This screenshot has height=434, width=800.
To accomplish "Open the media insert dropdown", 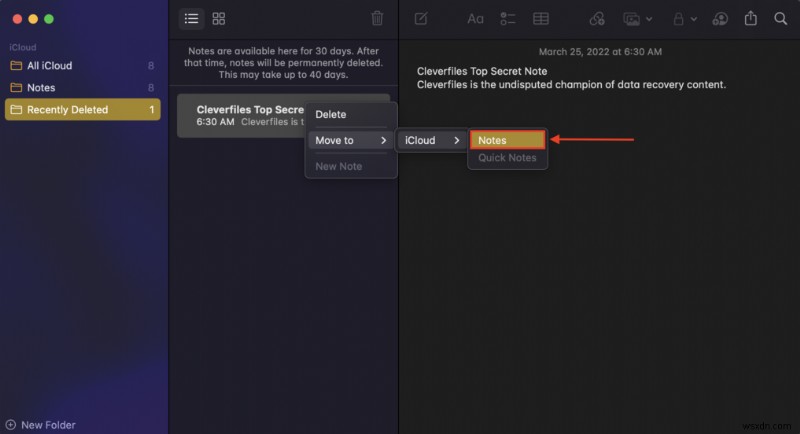I will pos(637,18).
